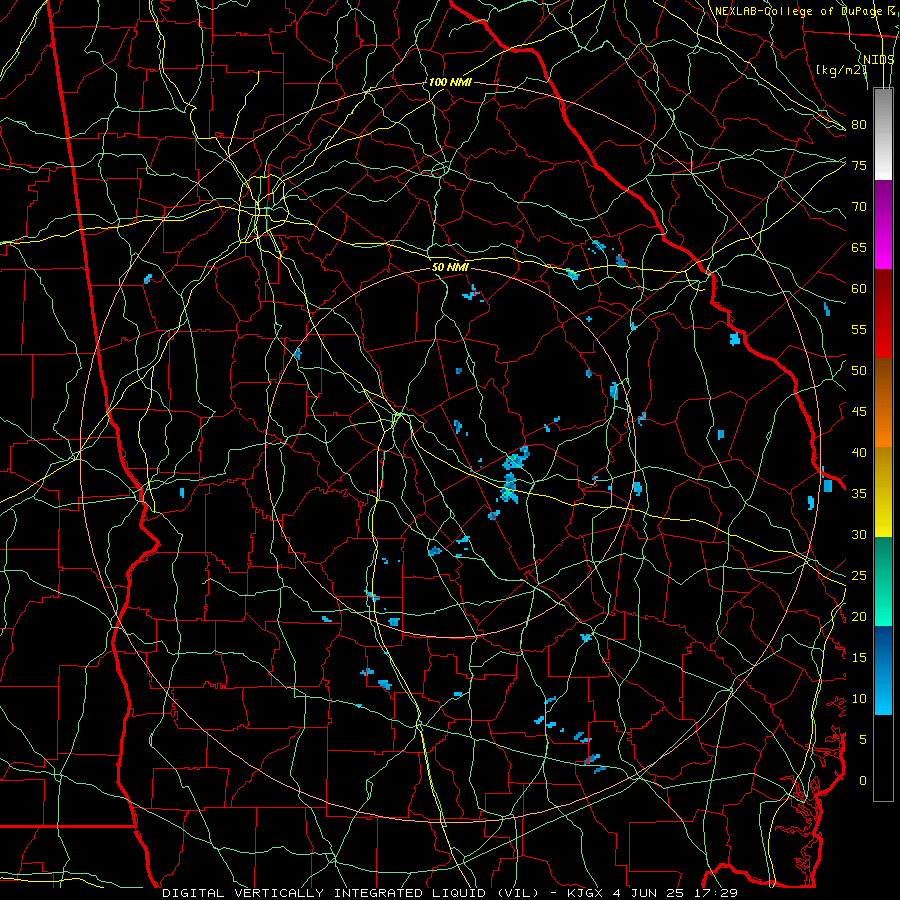Click the 15 value on the scale
This screenshot has width=900, height=900.
click(x=859, y=658)
